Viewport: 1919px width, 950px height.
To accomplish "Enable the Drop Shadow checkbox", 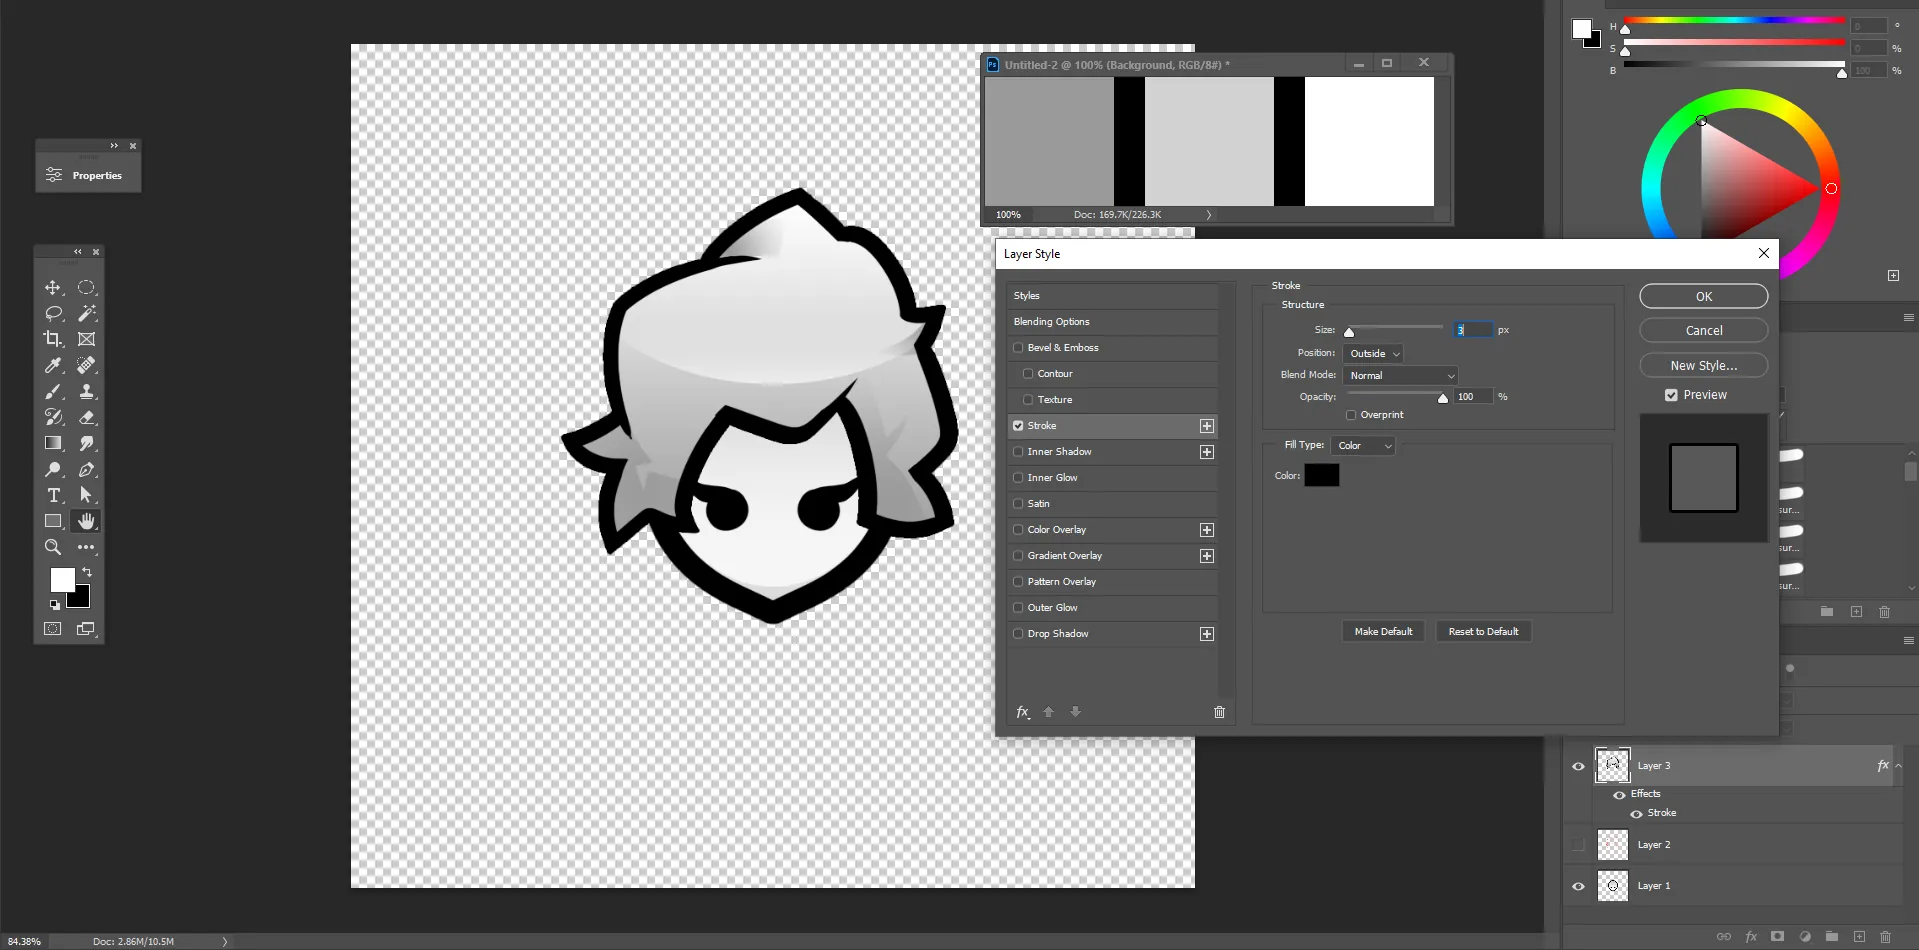I will (1018, 634).
